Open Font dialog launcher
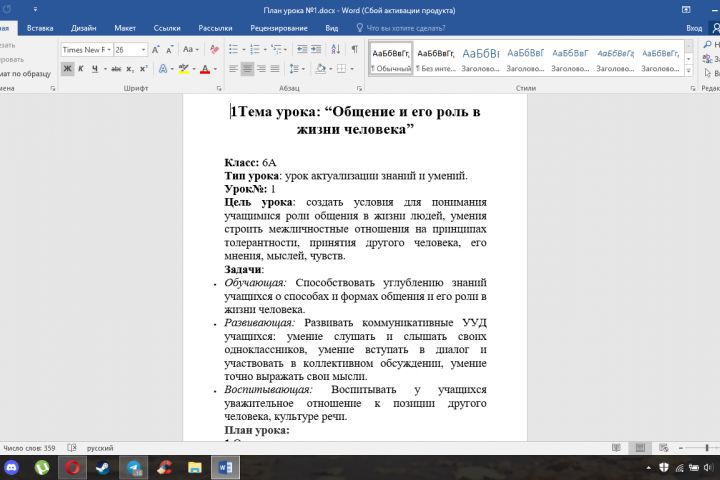Image resolution: width=720 pixels, height=480 pixels. (219, 88)
